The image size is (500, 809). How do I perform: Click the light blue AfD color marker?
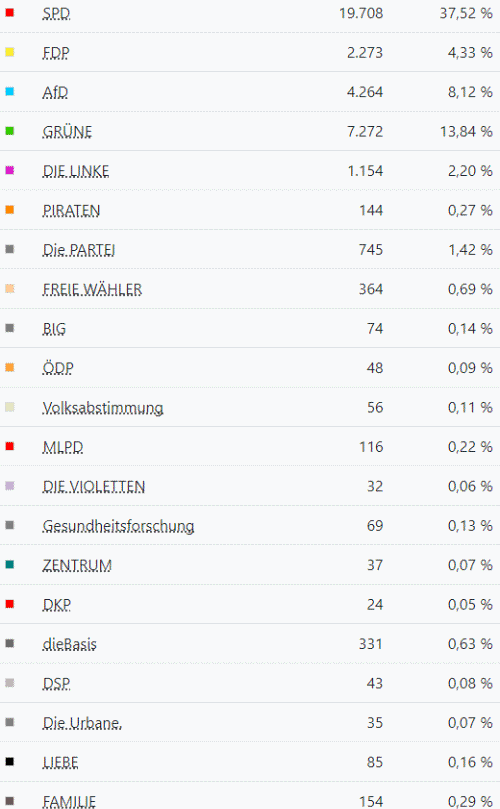[x=9, y=91]
